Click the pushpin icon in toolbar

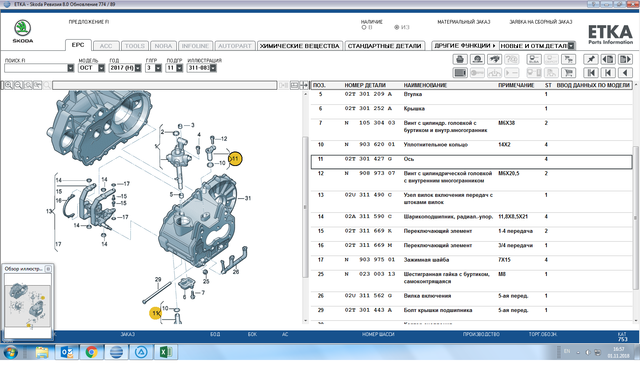591,60
